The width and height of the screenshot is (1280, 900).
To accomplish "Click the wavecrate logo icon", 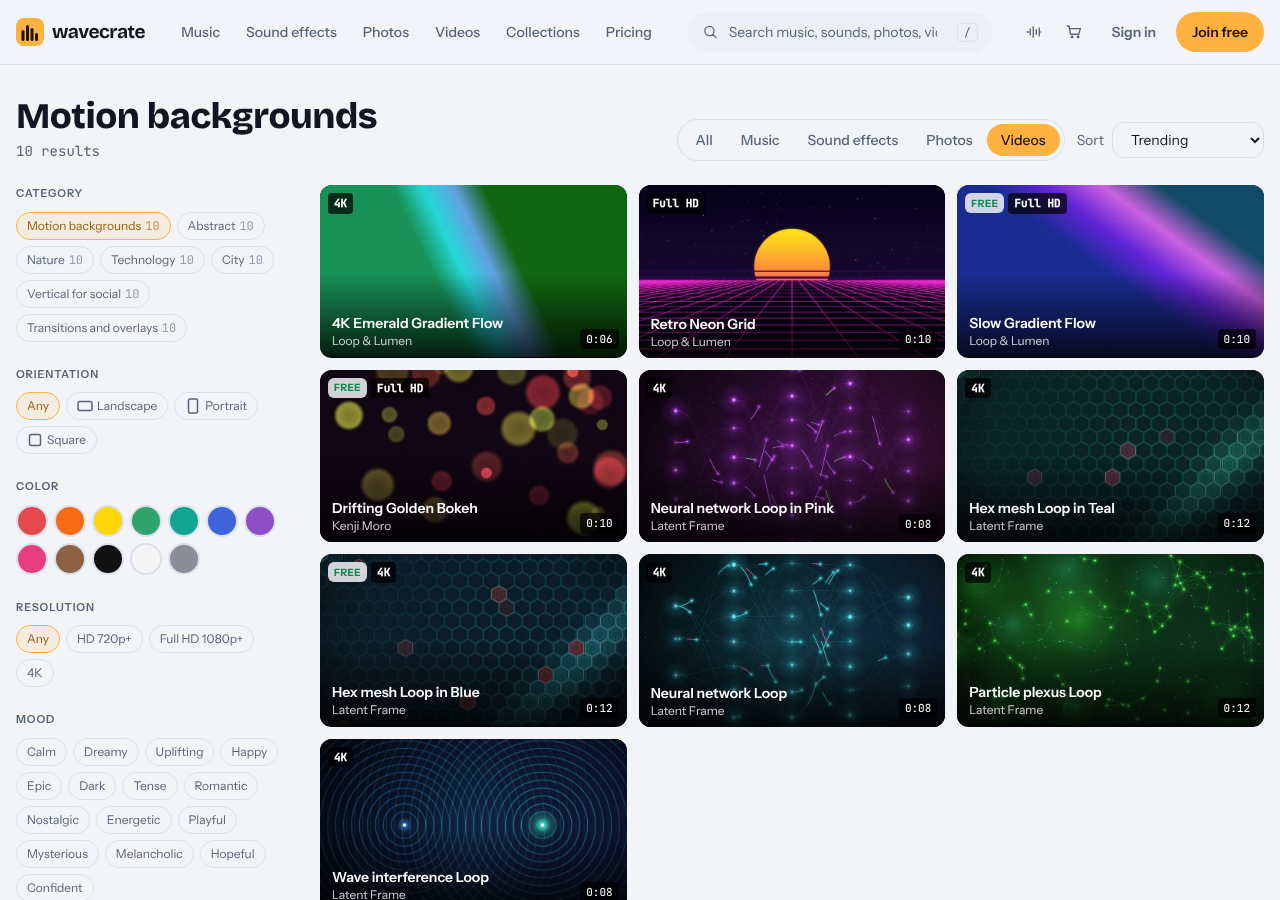I will 30,32.
